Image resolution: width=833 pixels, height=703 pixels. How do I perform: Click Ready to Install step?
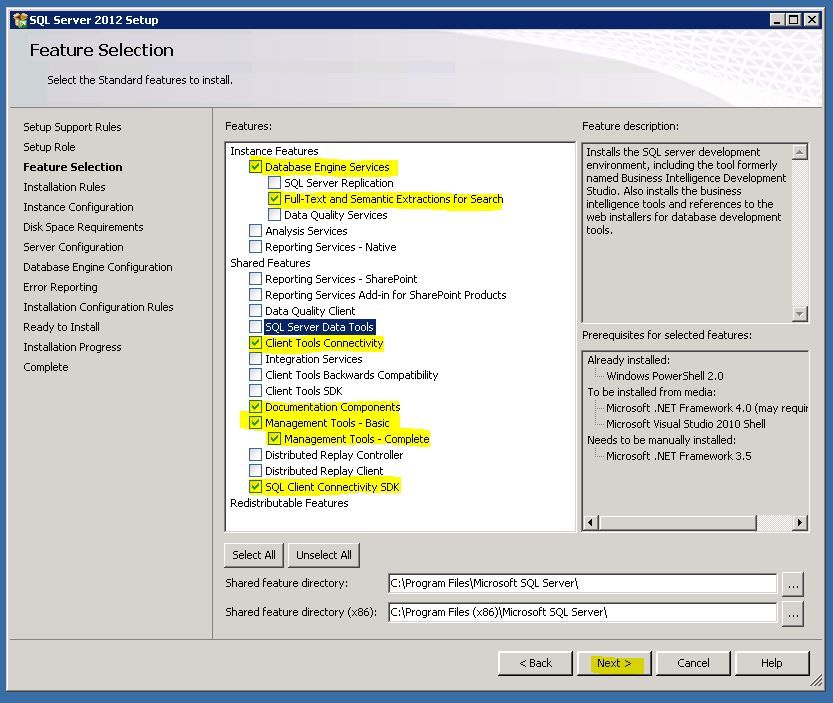coord(62,327)
